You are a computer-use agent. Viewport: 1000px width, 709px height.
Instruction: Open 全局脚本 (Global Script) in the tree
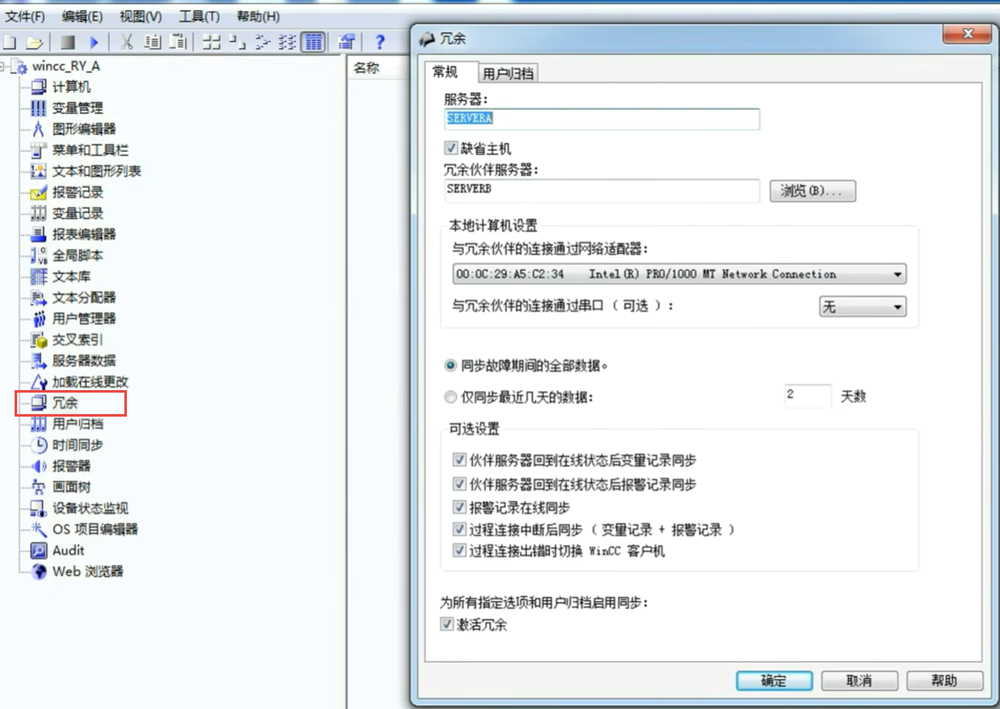point(77,255)
